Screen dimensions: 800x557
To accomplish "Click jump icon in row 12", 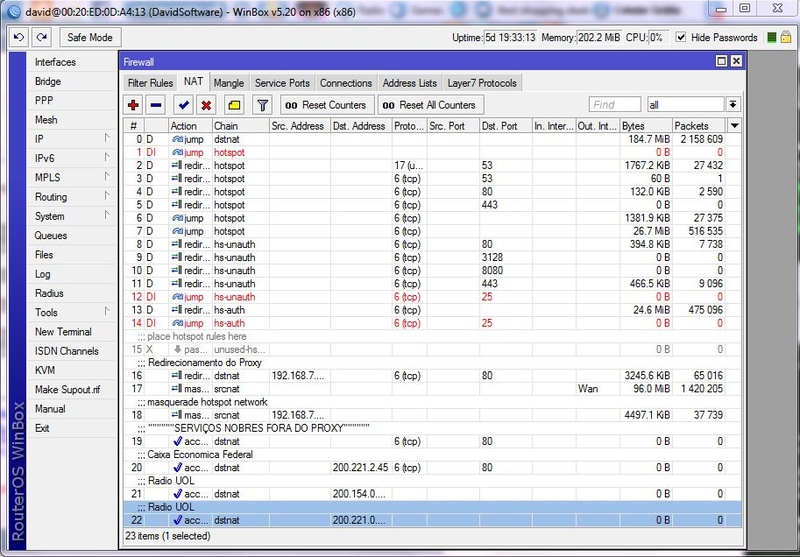I will pos(177,297).
